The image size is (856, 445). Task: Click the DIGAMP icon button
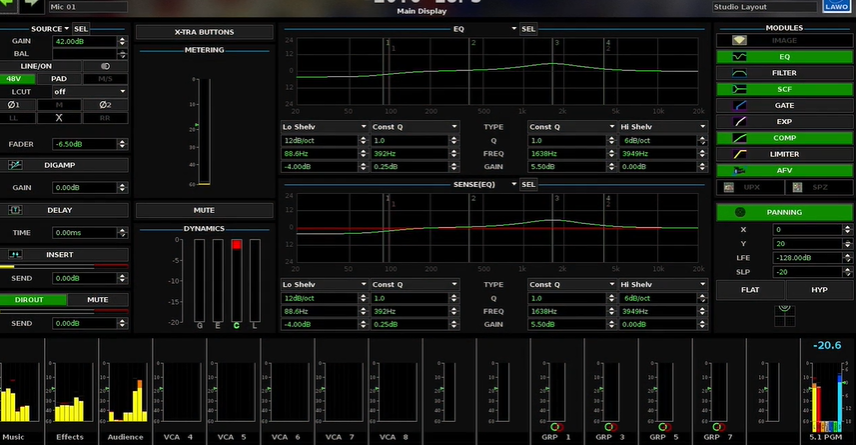pos(17,164)
